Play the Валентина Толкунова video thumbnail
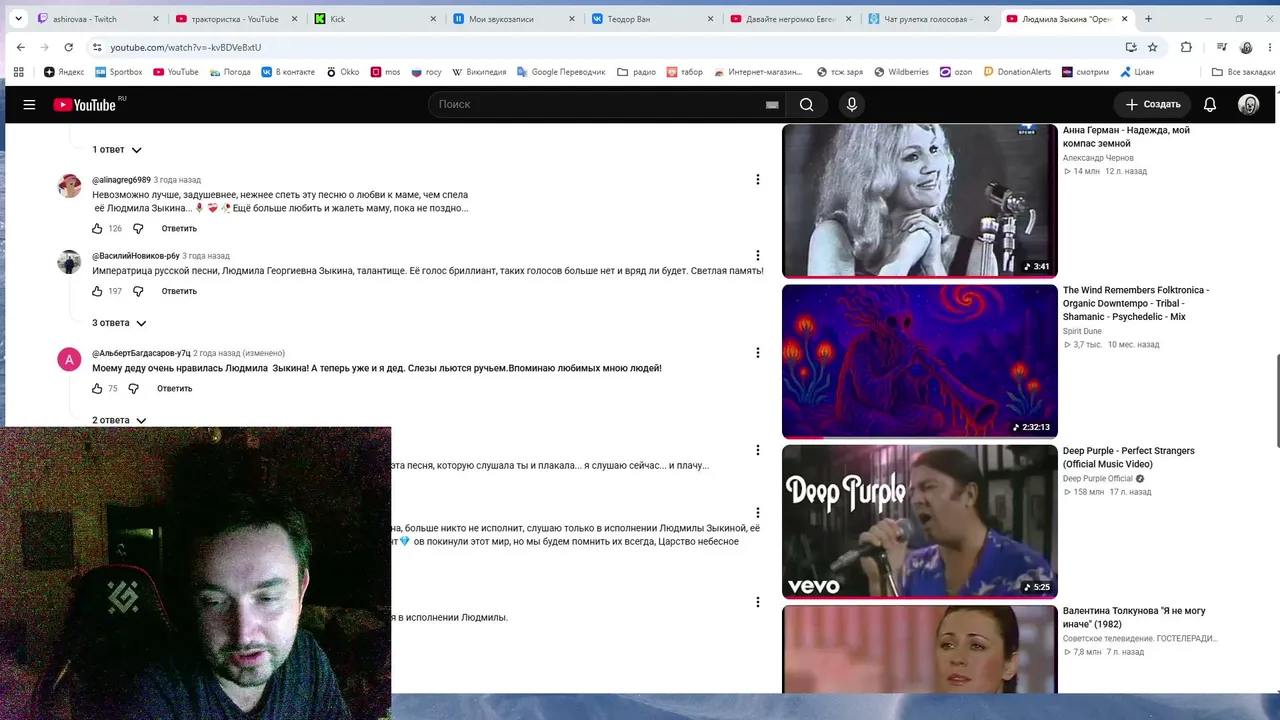1280x720 pixels. click(919, 650)
